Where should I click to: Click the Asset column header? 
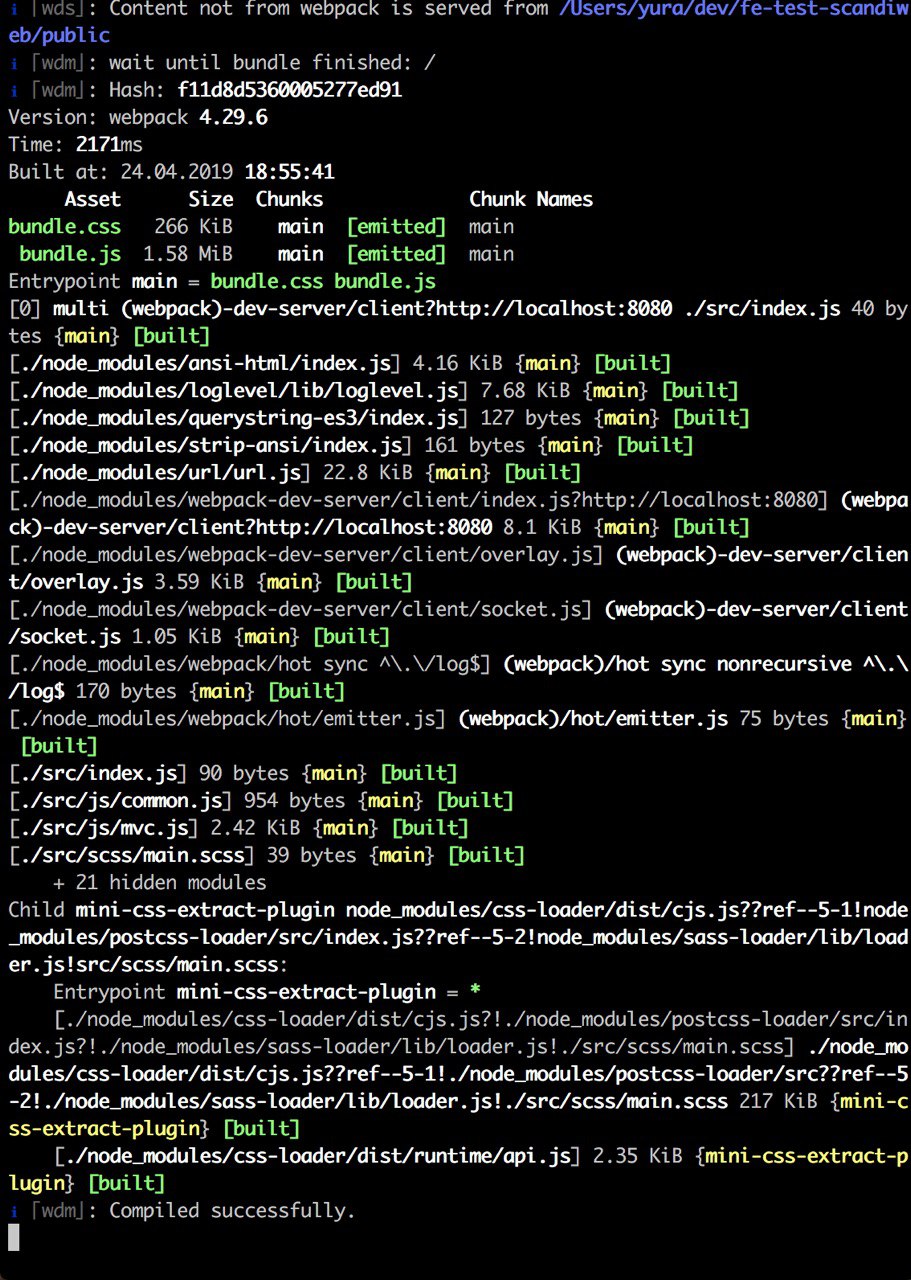(92, 199)
